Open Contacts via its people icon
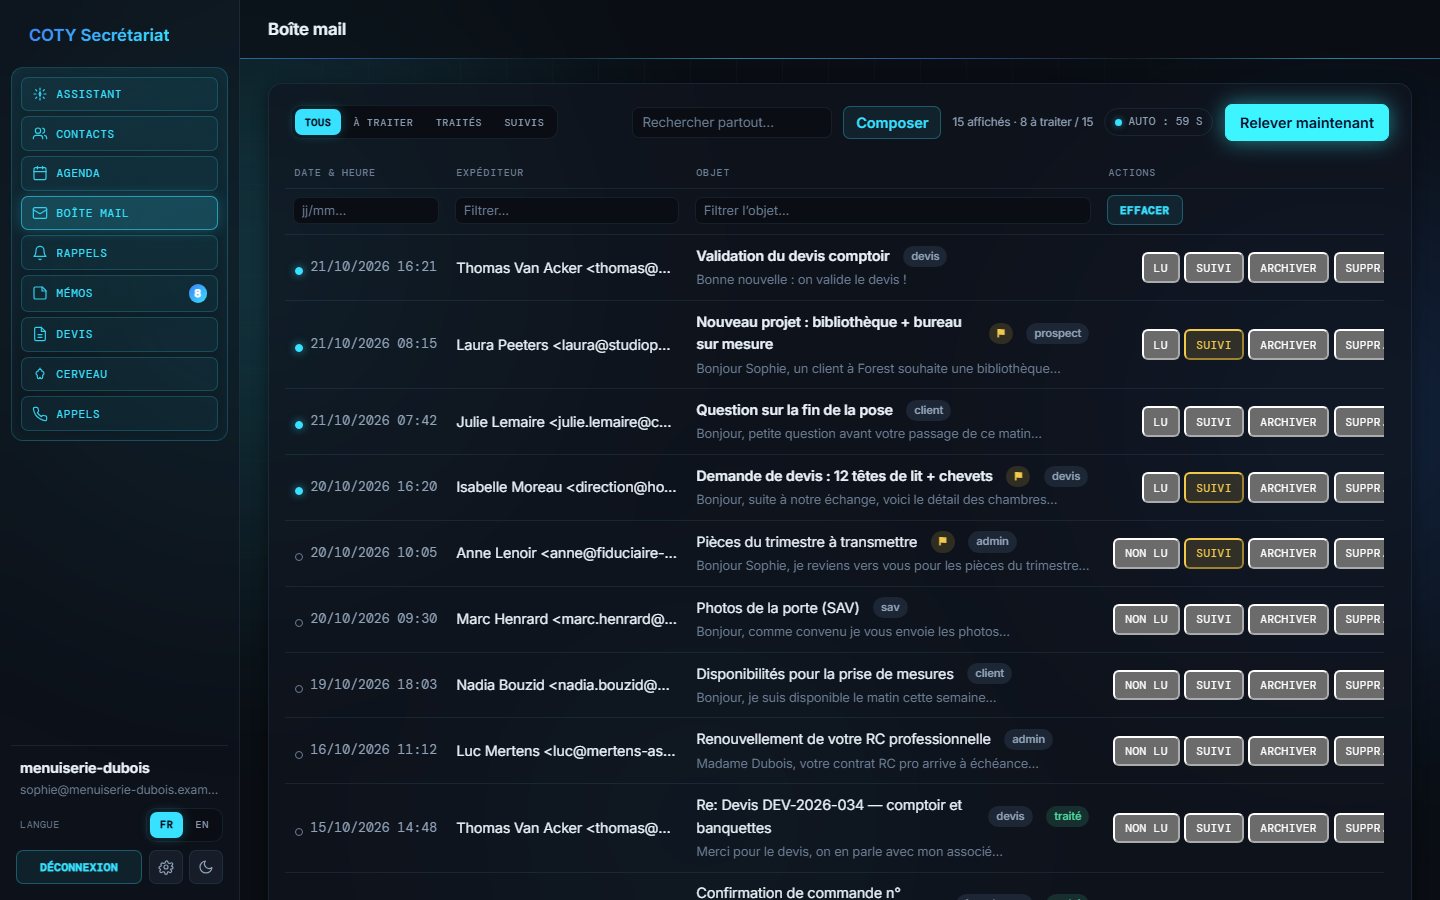The image size is (1440, 900). pyautogui.click(x=40, y=134)
